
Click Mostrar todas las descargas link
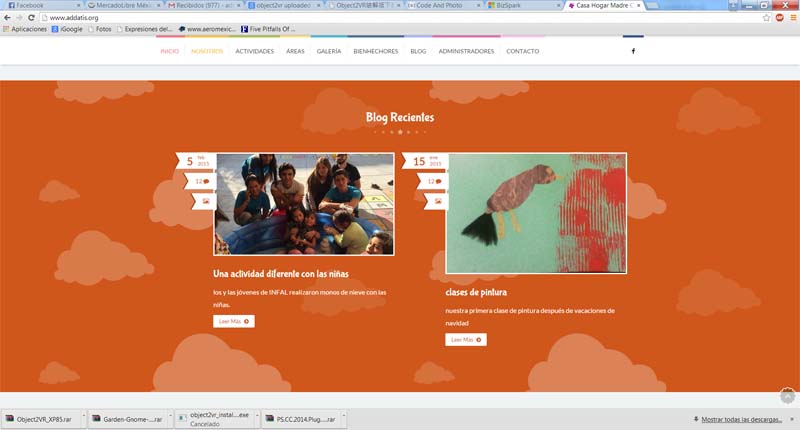point(743,419)
